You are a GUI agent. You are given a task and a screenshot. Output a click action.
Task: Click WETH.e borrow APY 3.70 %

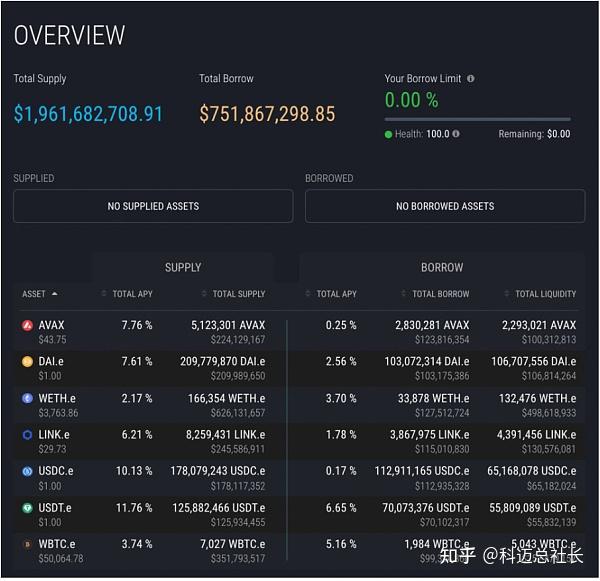(341, 398)
